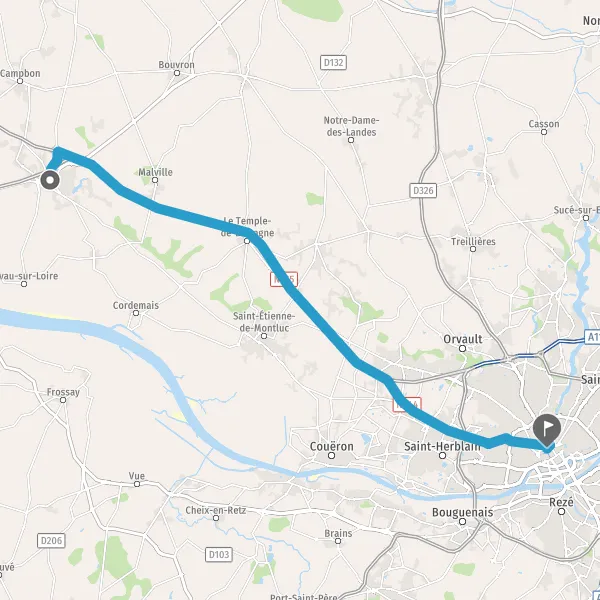Viewport: 600px width, 600px height.
Task: Click the Malville town marker
Action: click(x=155, y=180)
